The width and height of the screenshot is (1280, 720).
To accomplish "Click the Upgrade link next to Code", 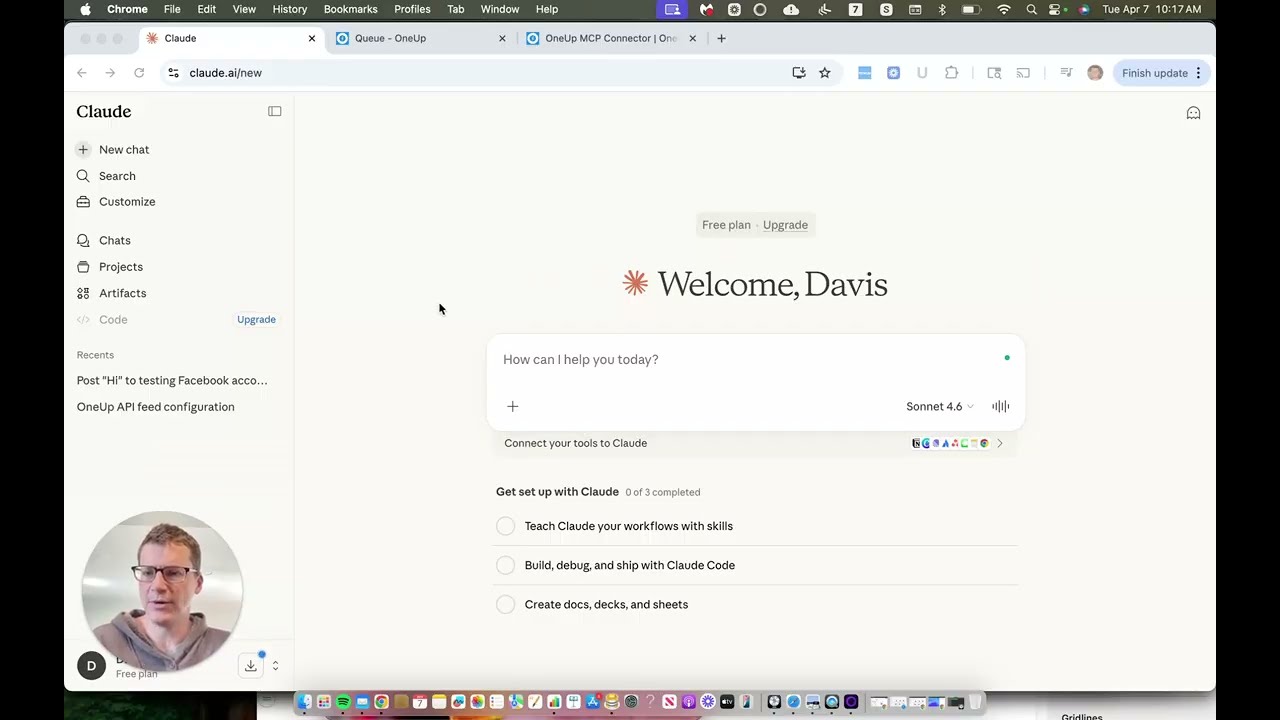I will [x=256, y=320].
